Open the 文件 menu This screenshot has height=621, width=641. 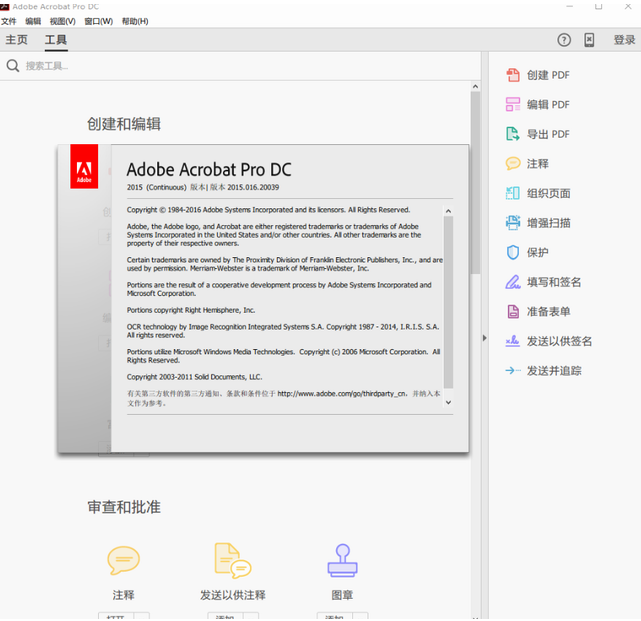click(x=9, y=21)
